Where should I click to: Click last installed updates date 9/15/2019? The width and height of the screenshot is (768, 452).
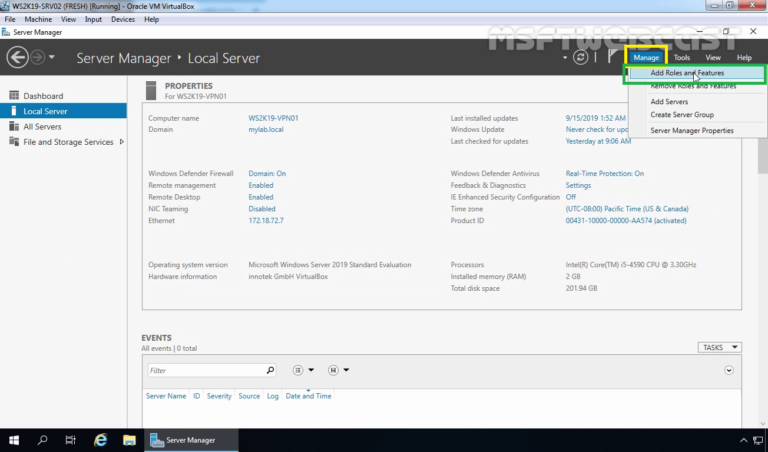pos(595,118)
